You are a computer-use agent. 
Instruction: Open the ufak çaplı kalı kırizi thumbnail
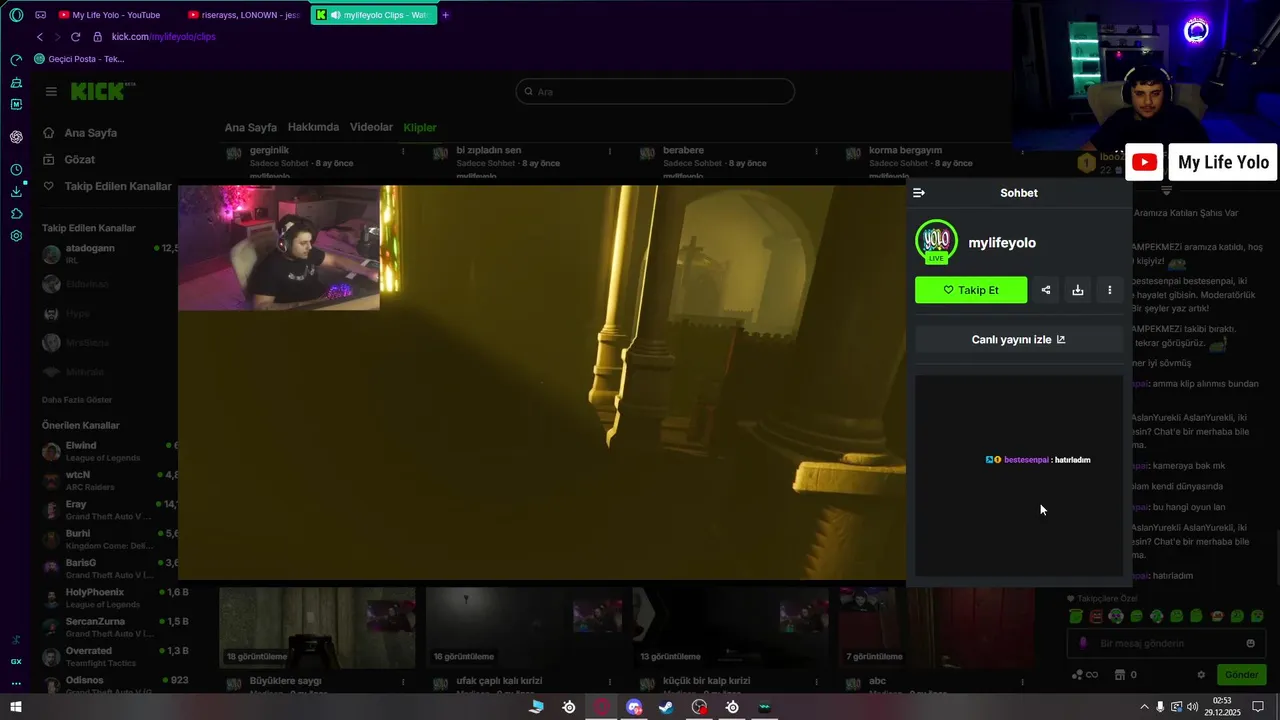coord(524,627)
